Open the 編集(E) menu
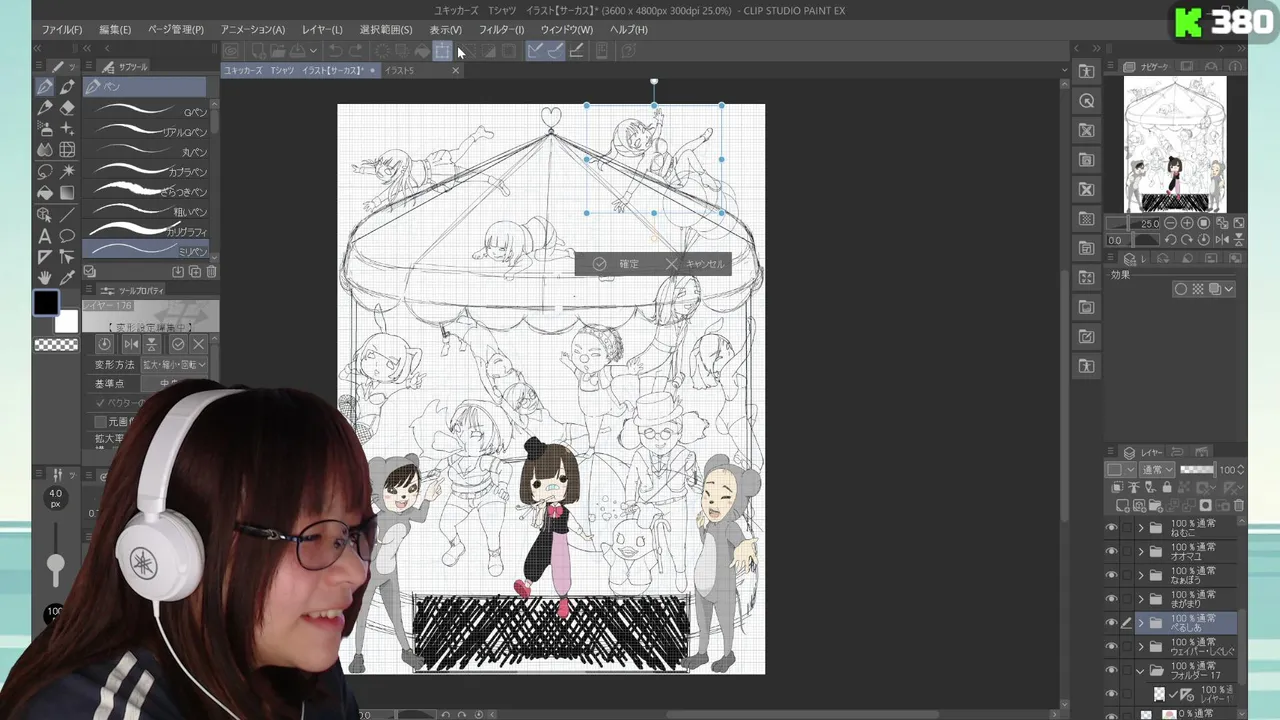The height and width of the screenshot is (720, 1280). (x=115, y=30)
